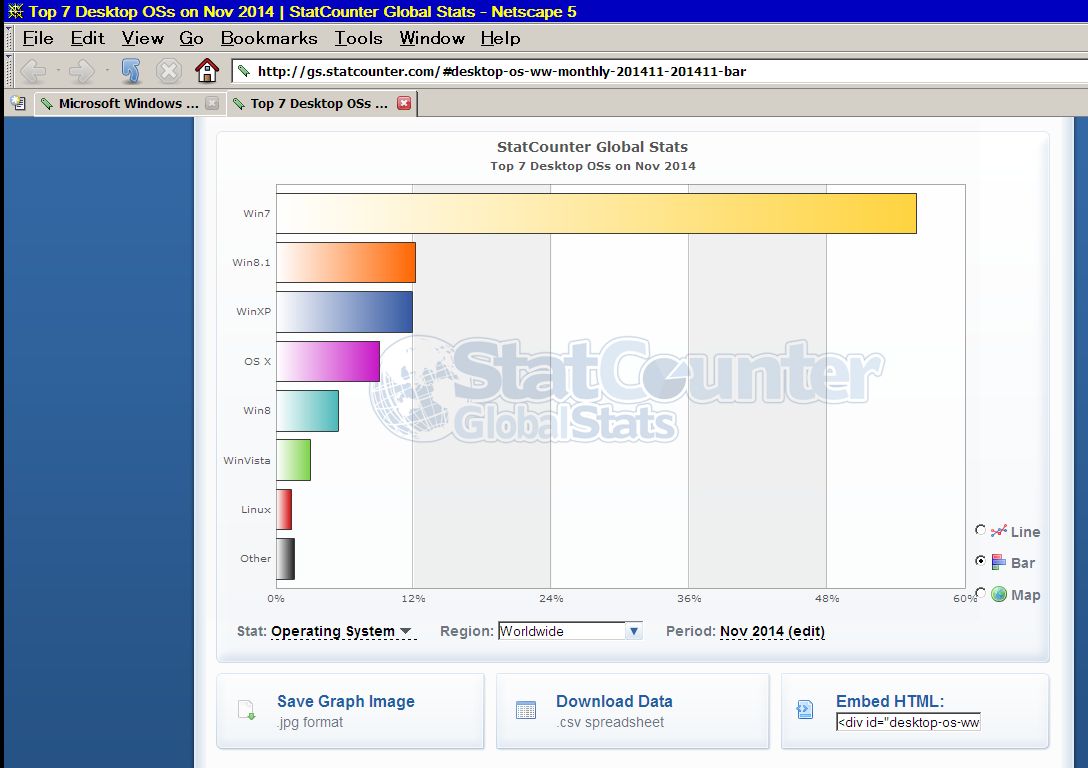Select the Top 7 Desktop OSs tab

point(321,103)
